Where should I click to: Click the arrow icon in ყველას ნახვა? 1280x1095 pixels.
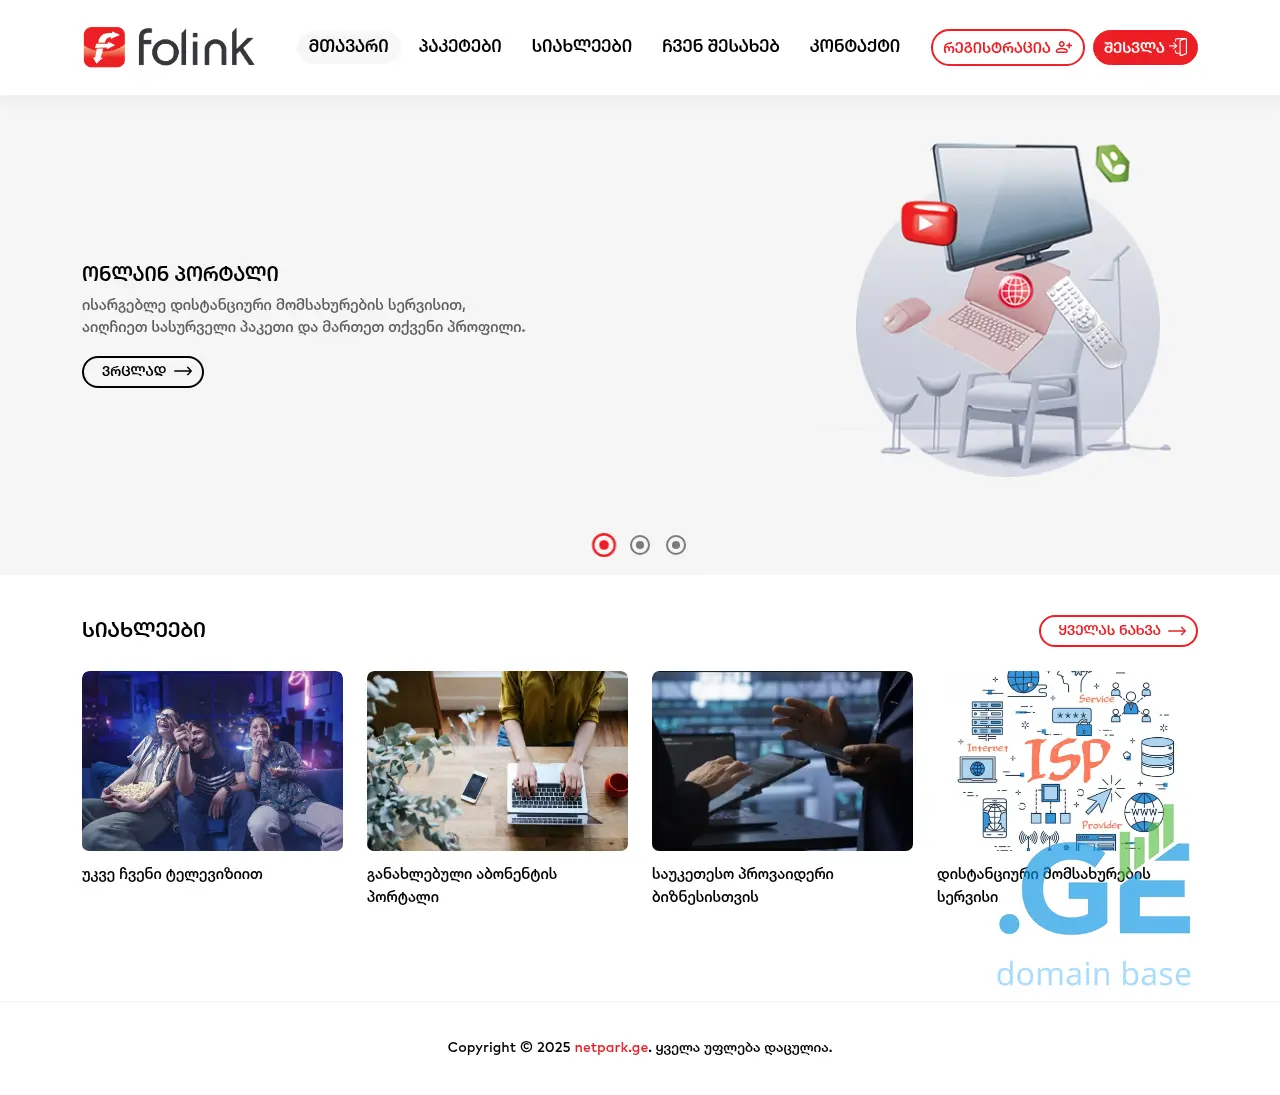1177,631
